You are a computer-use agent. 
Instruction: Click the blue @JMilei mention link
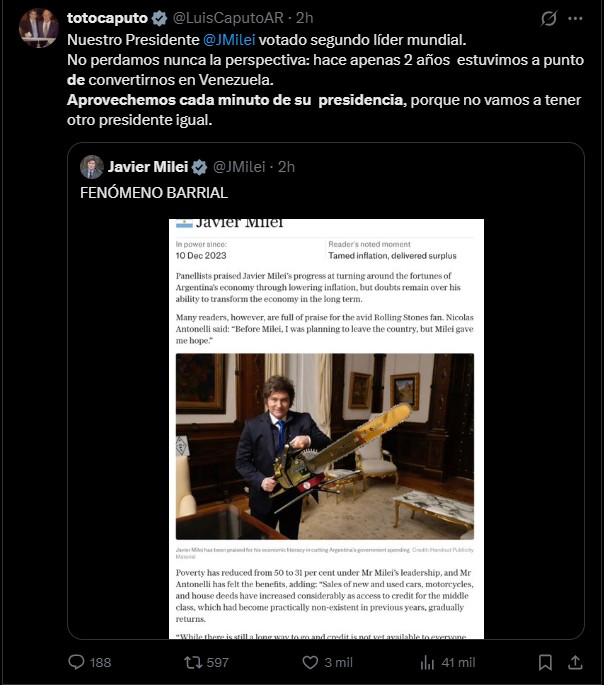pyautogui.click(x=229, y=40)
